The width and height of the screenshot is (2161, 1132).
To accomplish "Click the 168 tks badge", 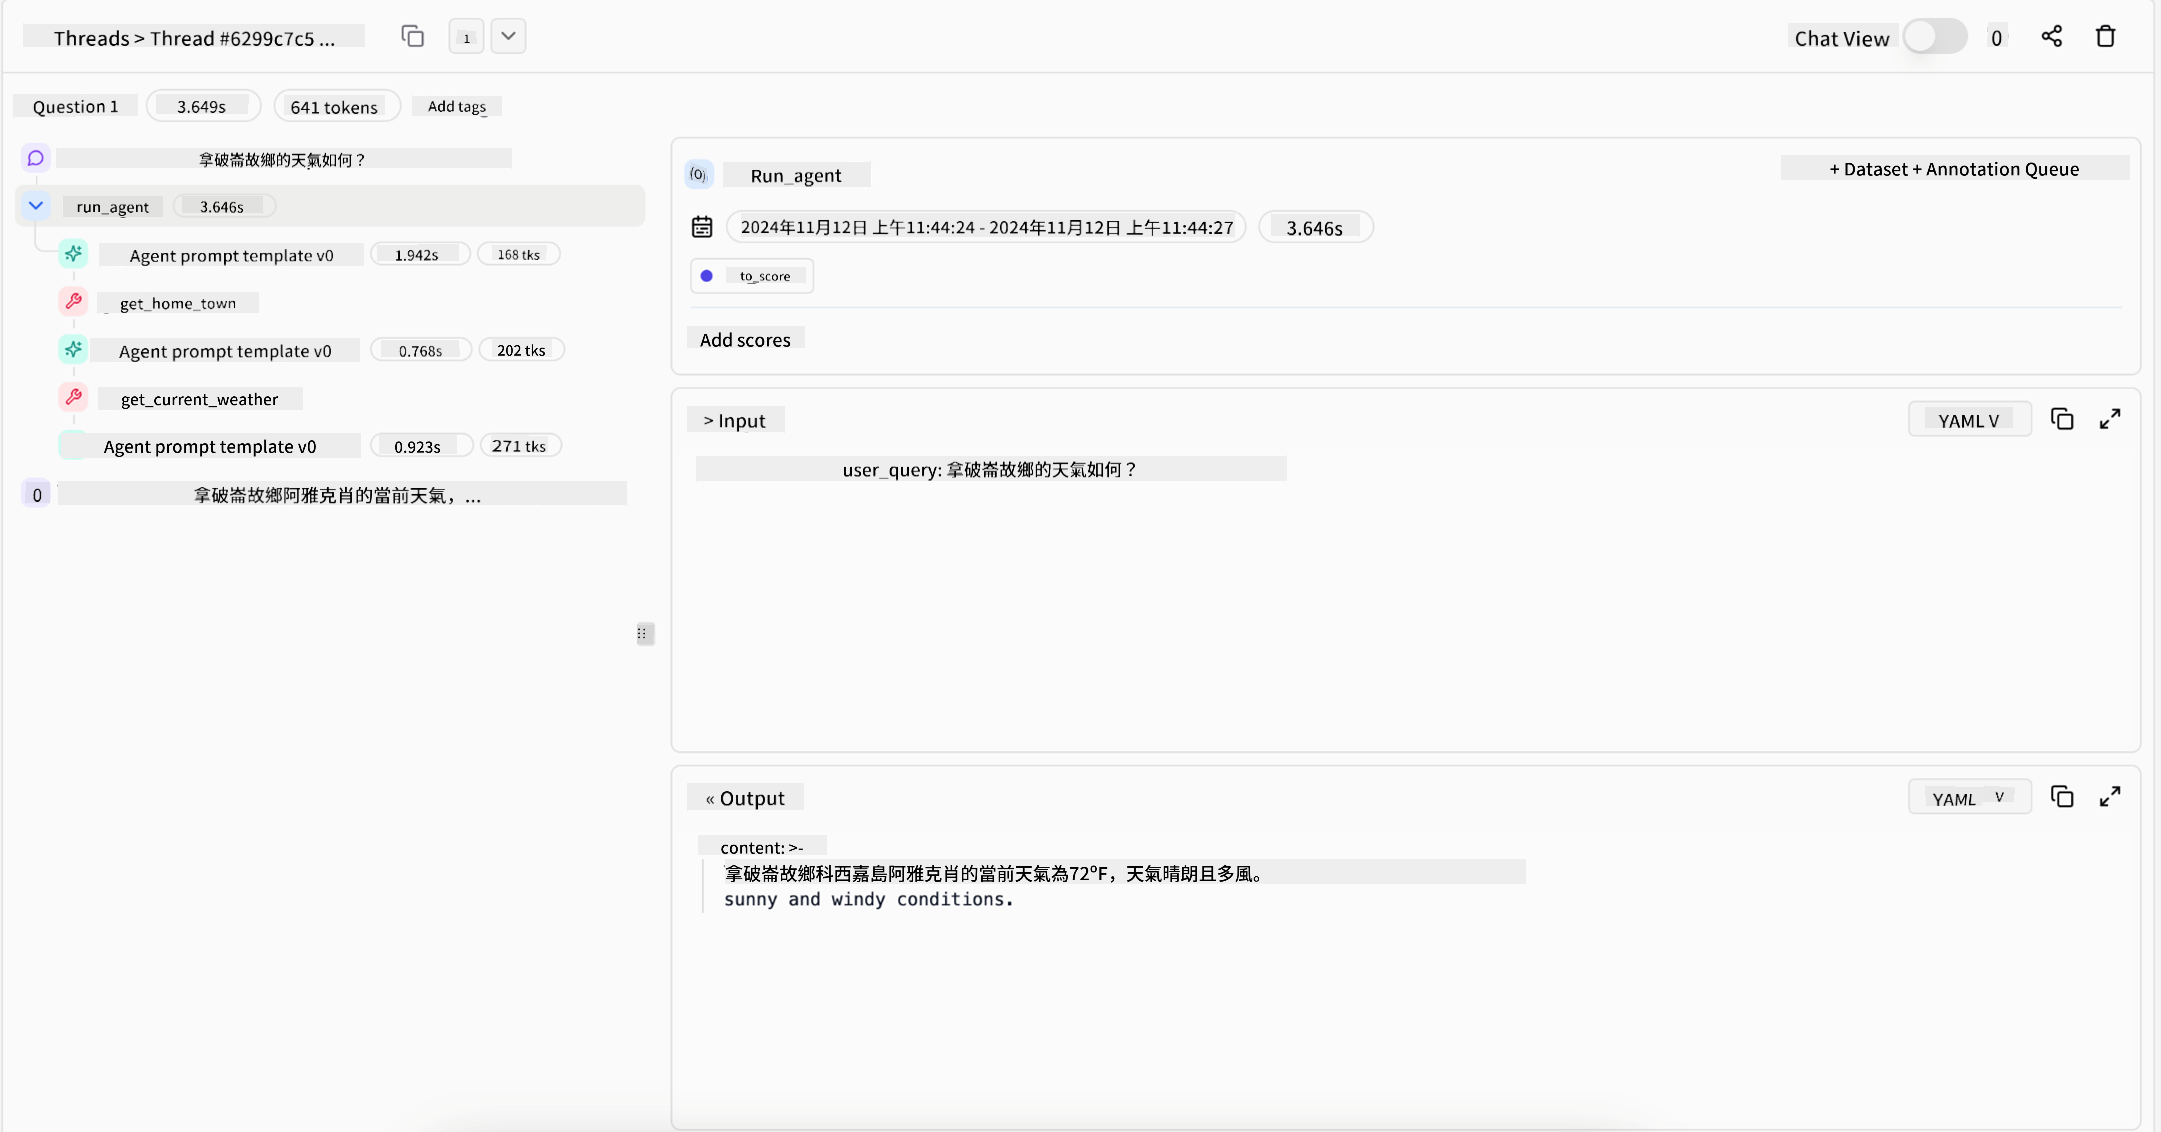I will [518, 254].
